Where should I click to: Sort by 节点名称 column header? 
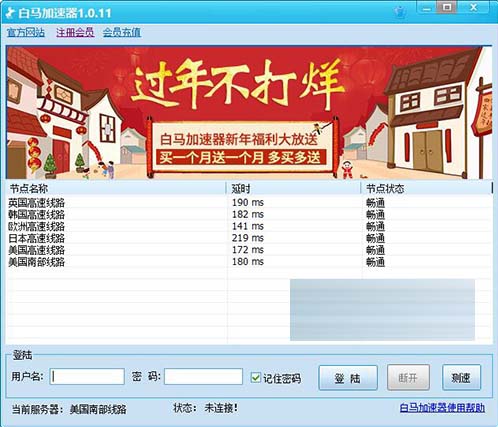click(x=116, y=189)
